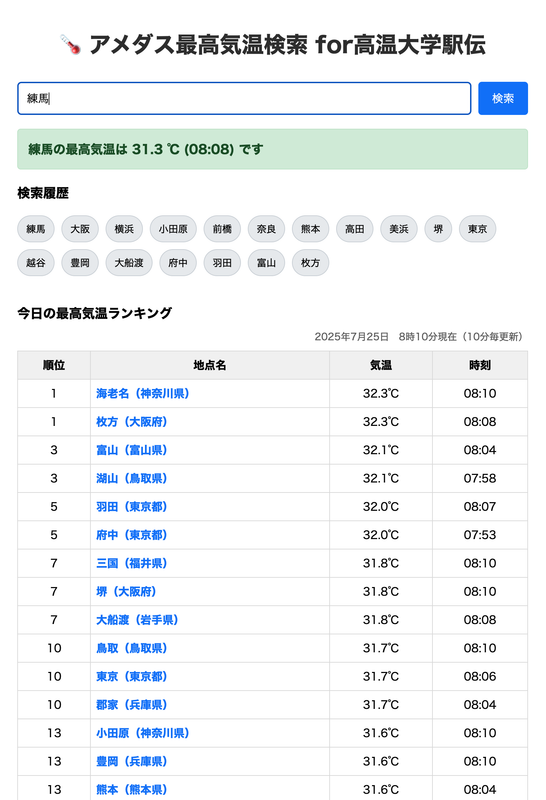
Task: Select the 高田 history chip
Action: 355,229
